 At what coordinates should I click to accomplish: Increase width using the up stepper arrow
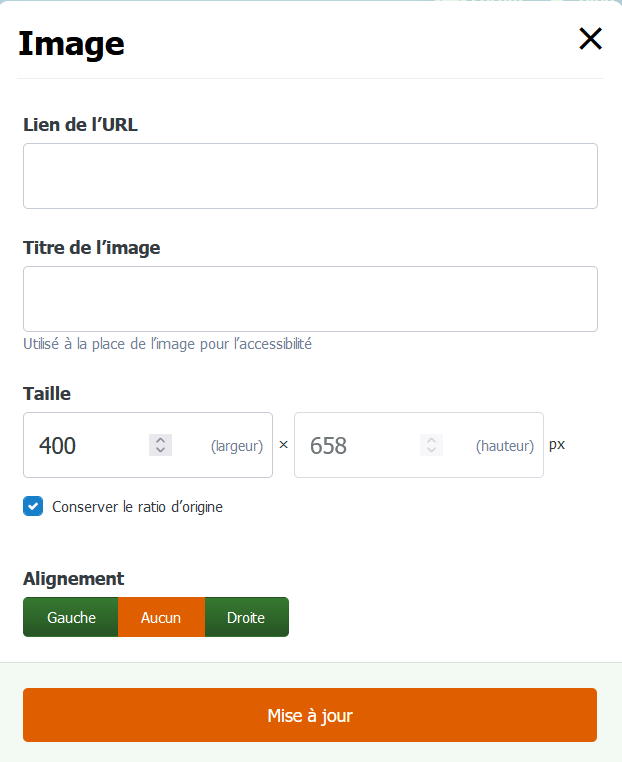[x=160, y=440]
